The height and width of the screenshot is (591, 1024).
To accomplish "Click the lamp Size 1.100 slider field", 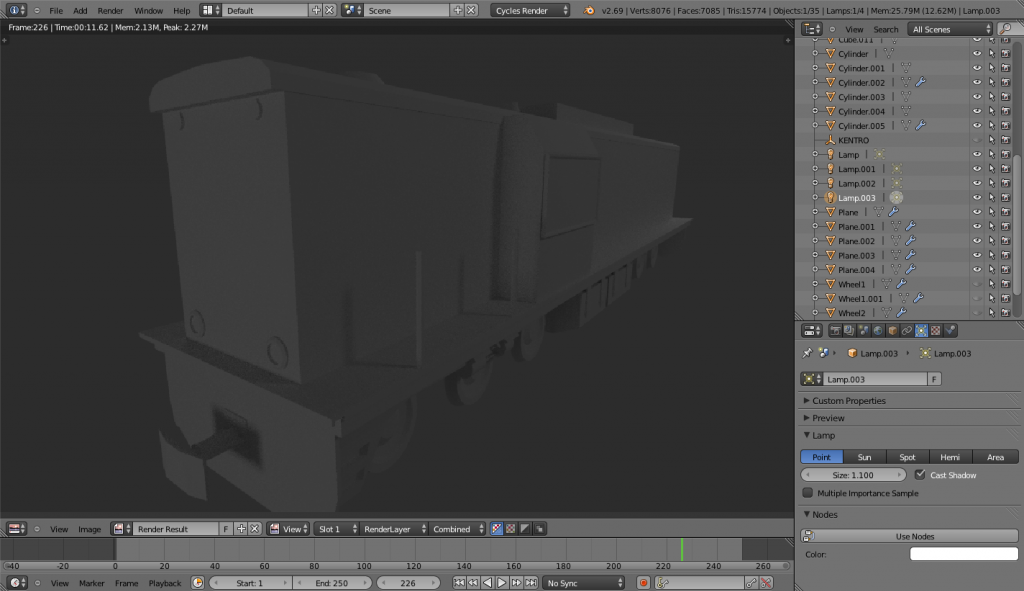I will tap(853, 475).
